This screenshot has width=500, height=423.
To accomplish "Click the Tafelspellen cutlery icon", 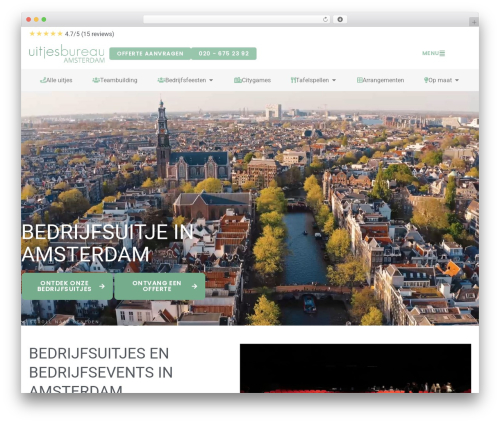I will pyautogui.click(x=293, y=80).
